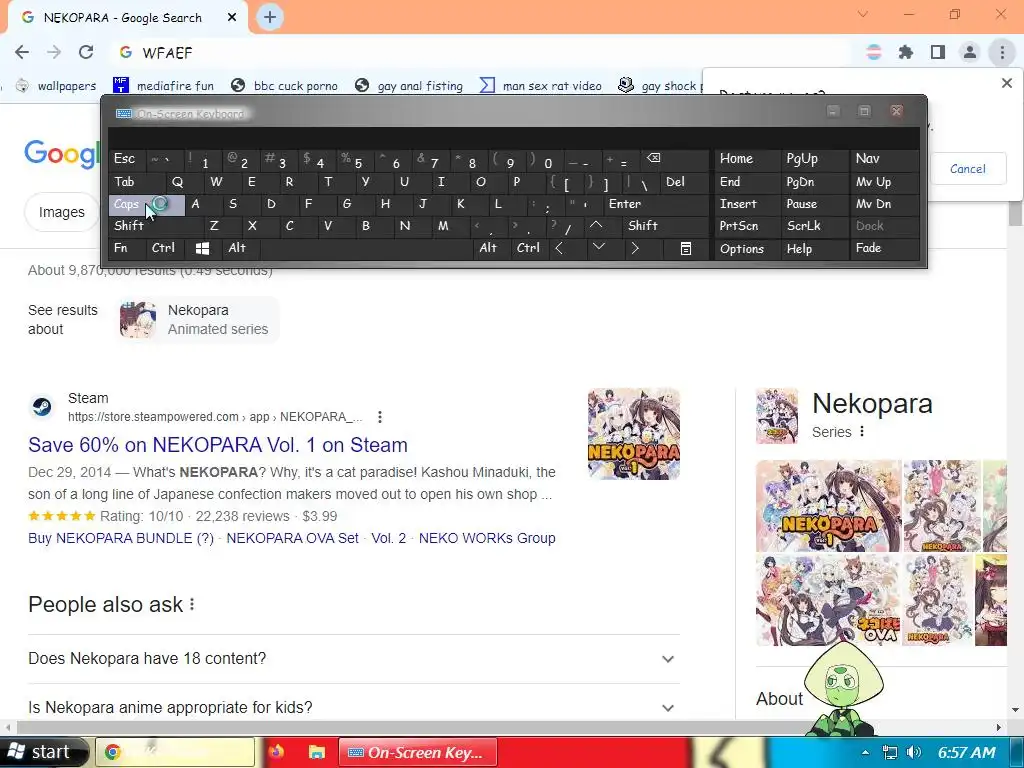Click the Esc key on the On-Screen Keyboard

pyautogui.click(x=127, y=159)
